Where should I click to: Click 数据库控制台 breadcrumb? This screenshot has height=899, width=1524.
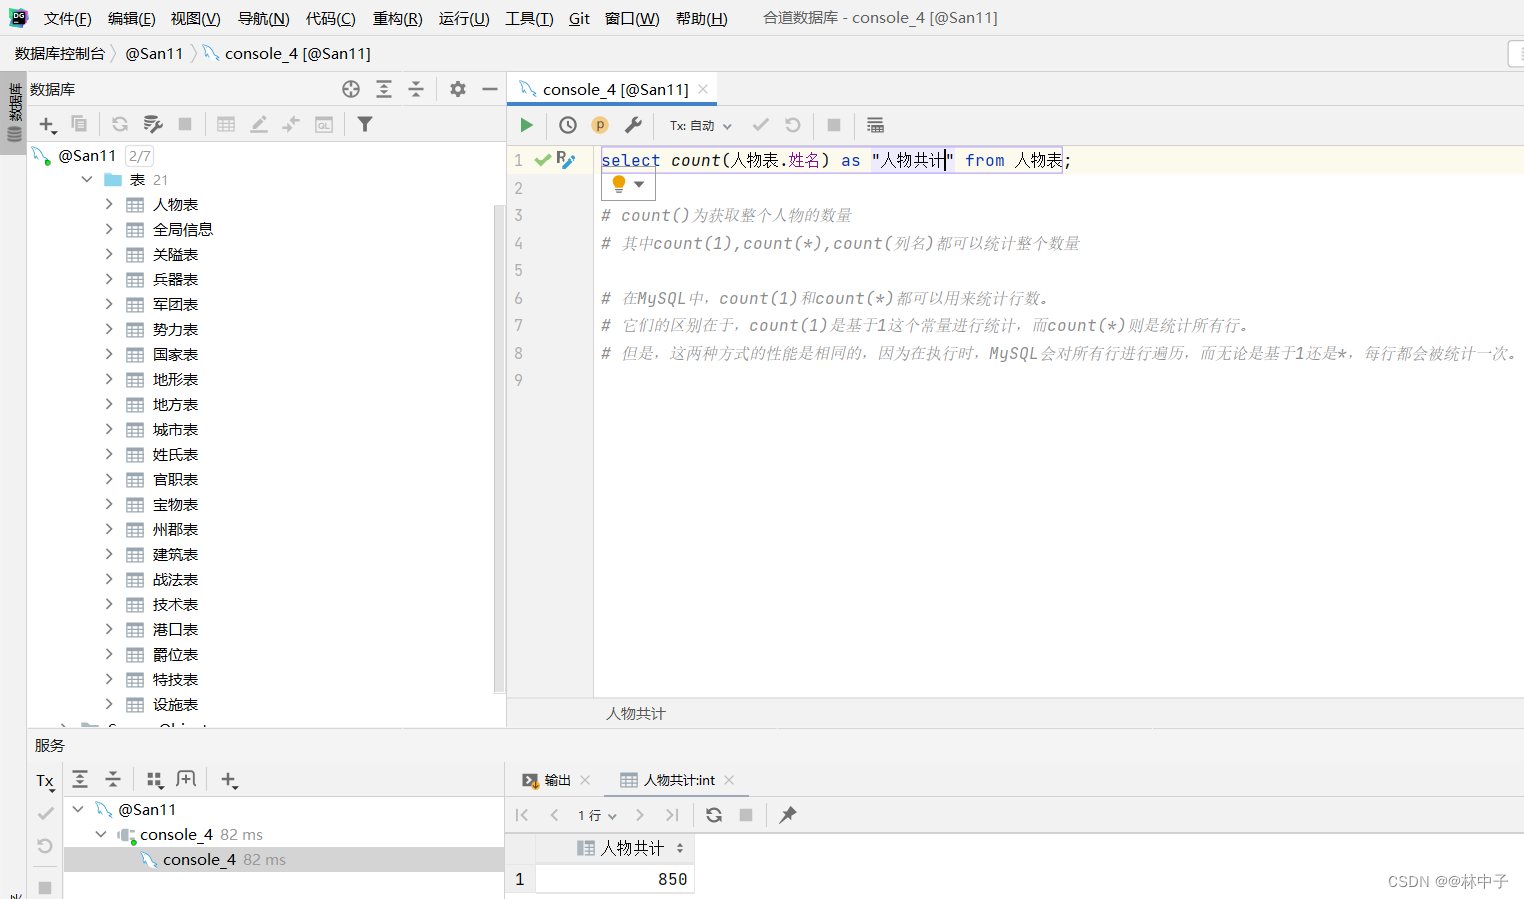tap(60, 53)
